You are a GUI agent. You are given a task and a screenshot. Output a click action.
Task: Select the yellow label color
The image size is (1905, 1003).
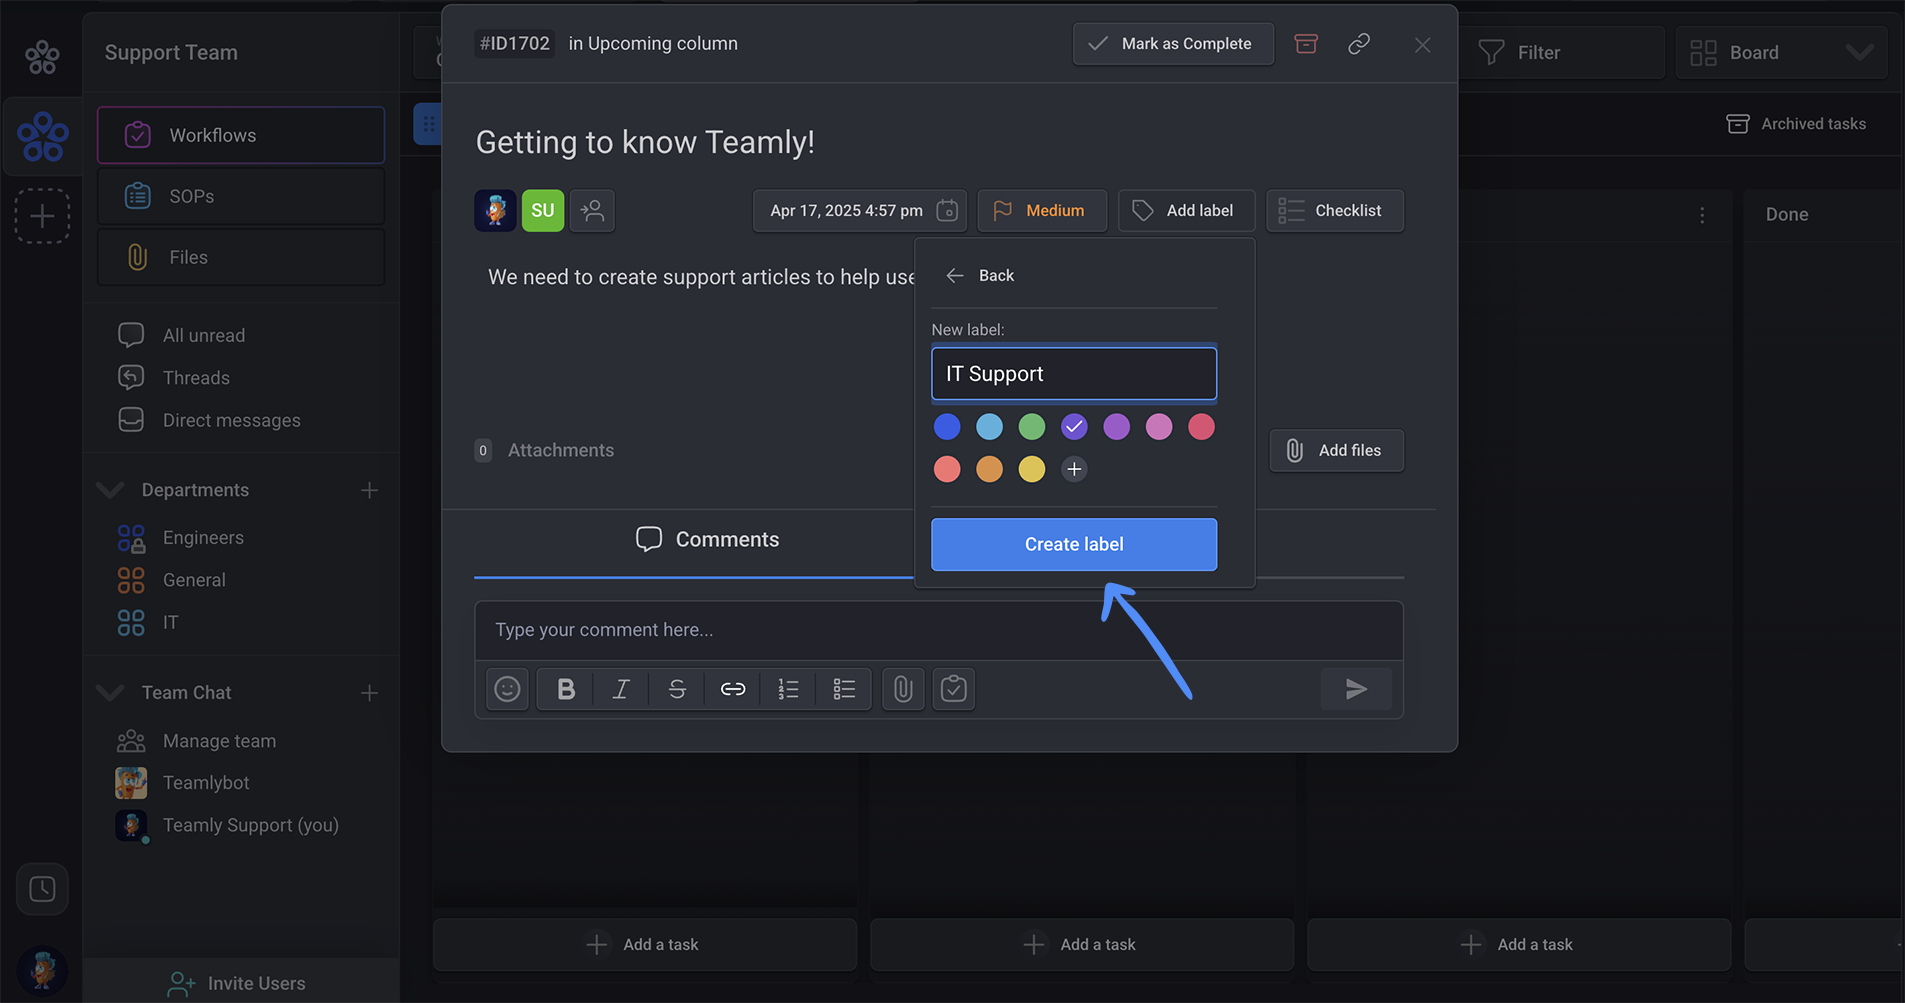point(1032,469)
